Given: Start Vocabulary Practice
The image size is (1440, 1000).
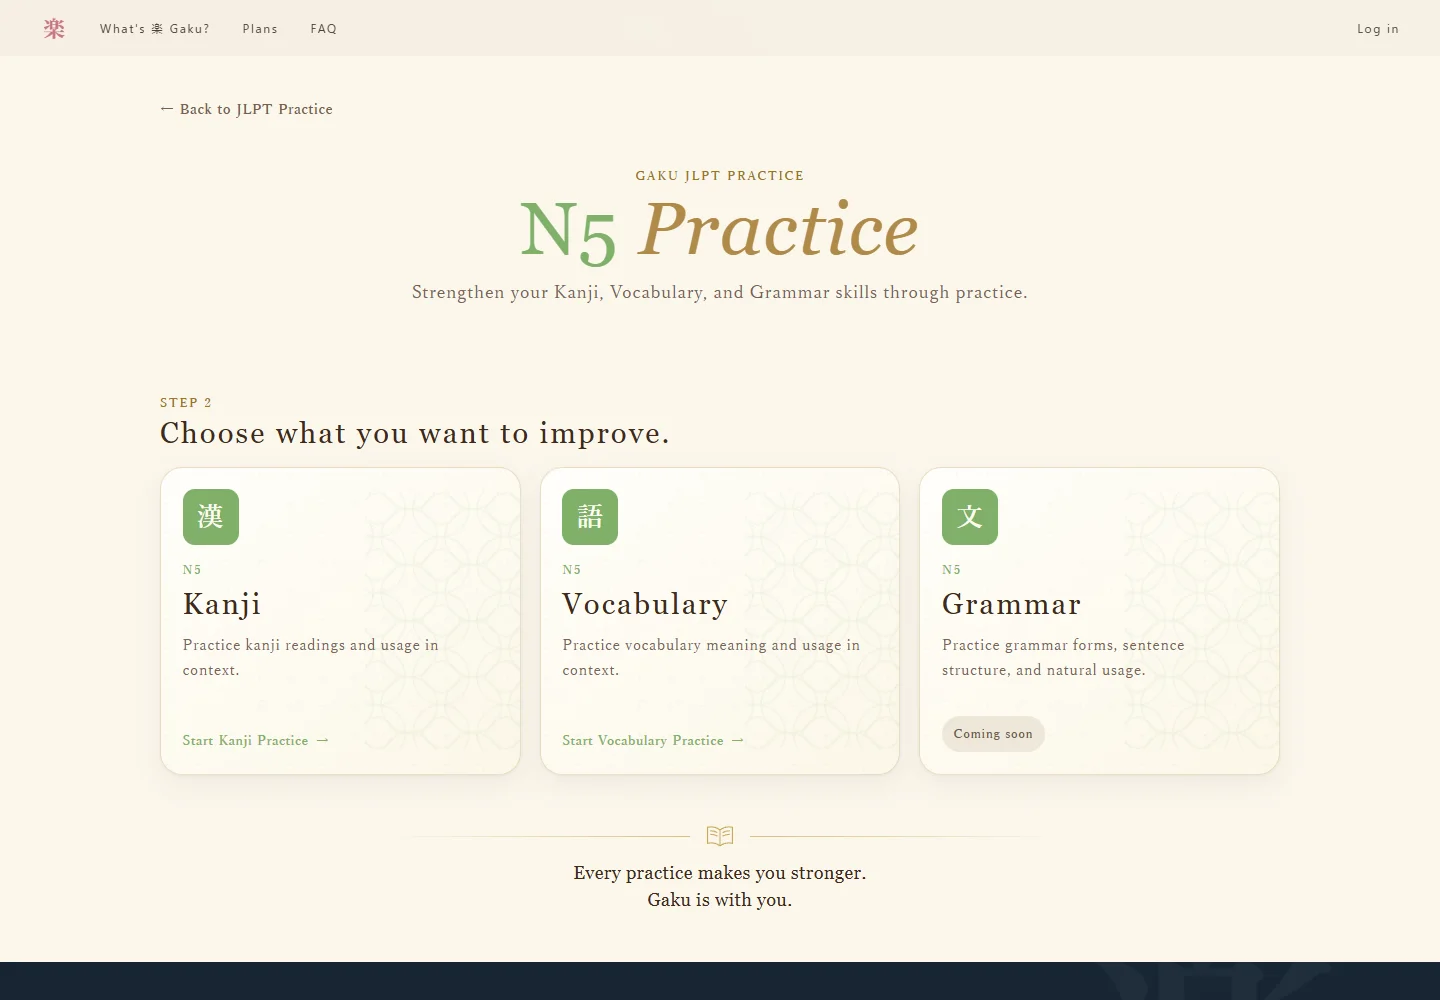Looking at the screenshot, I should point(653,741).
